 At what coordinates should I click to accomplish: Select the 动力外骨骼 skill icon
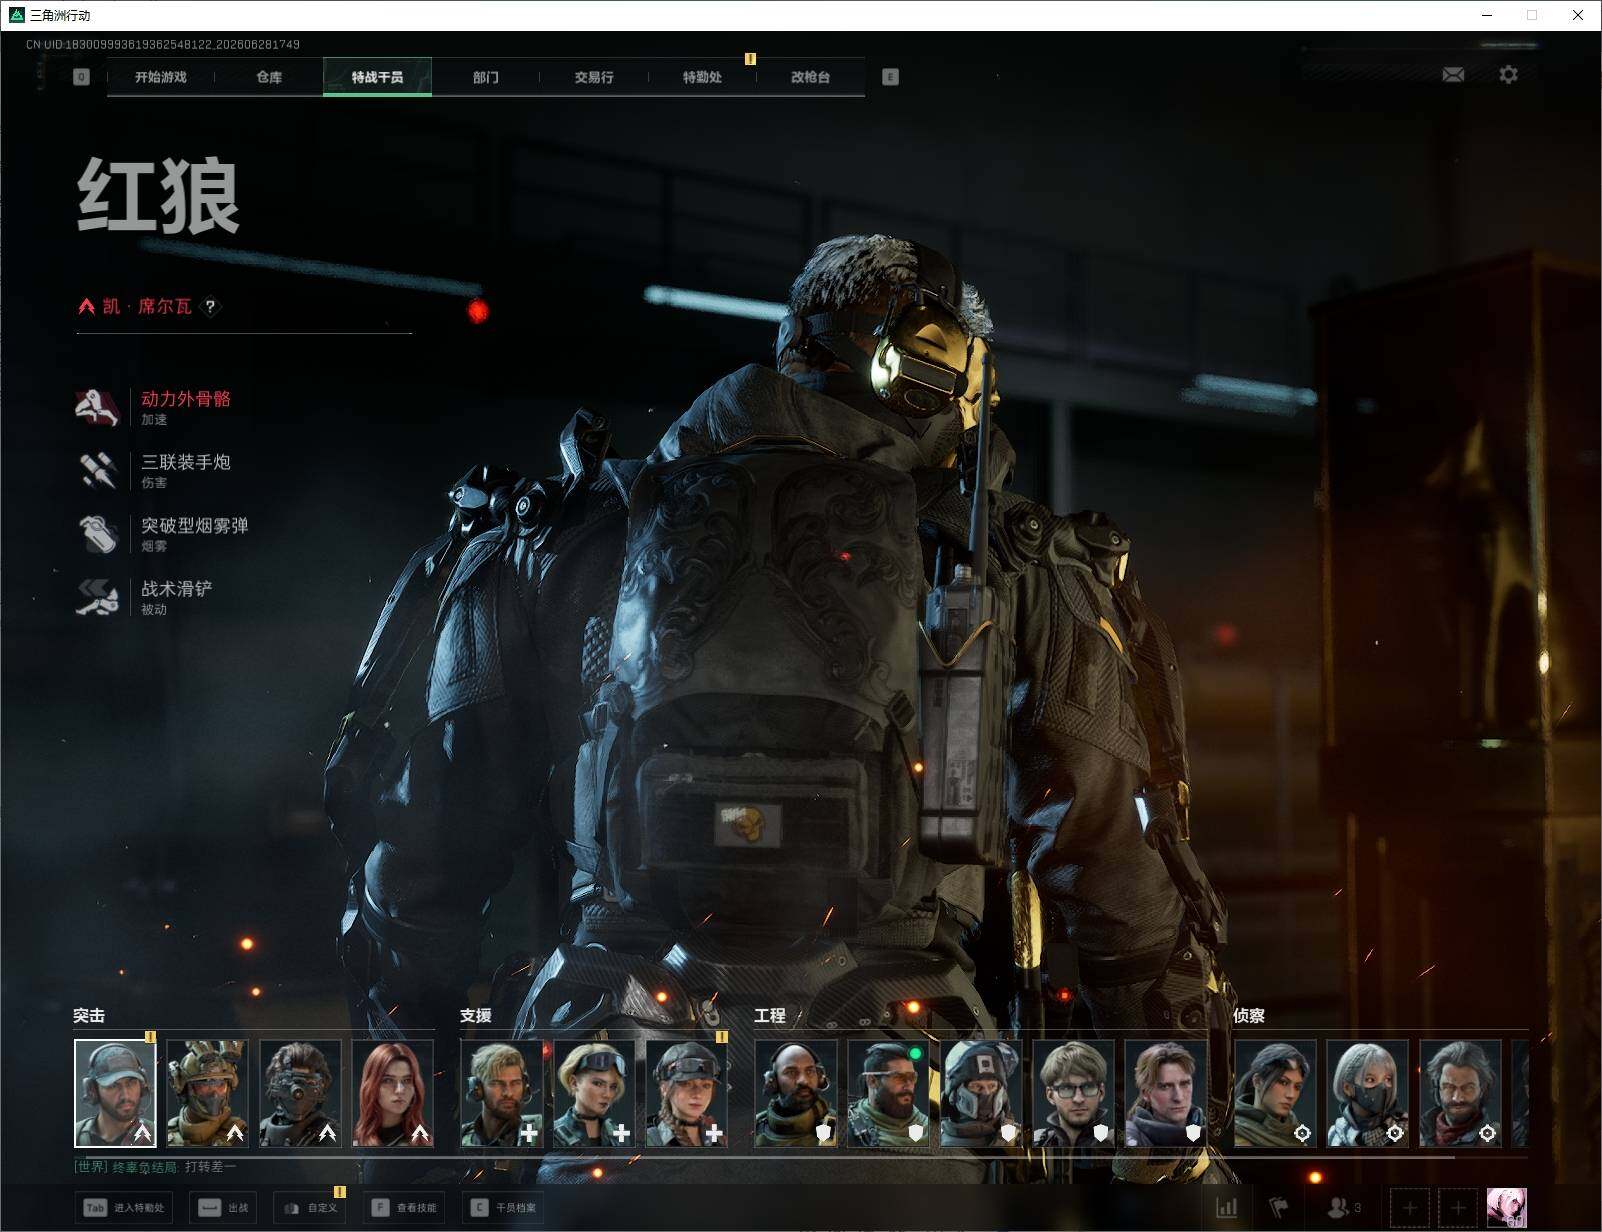tap(97, 407)
